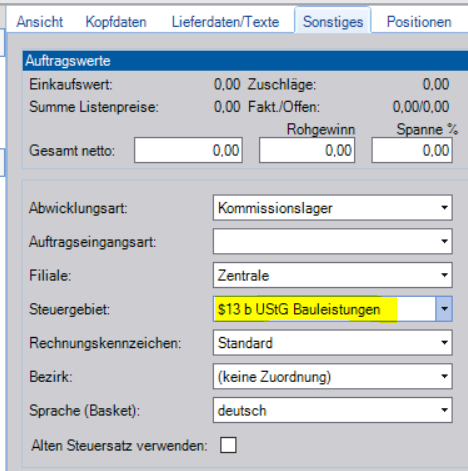Image resolution: width=468 pixels, height=471 pixels.
Task: Expand the Sprache (Basket) dropdown
Action: tap(444, 410)
